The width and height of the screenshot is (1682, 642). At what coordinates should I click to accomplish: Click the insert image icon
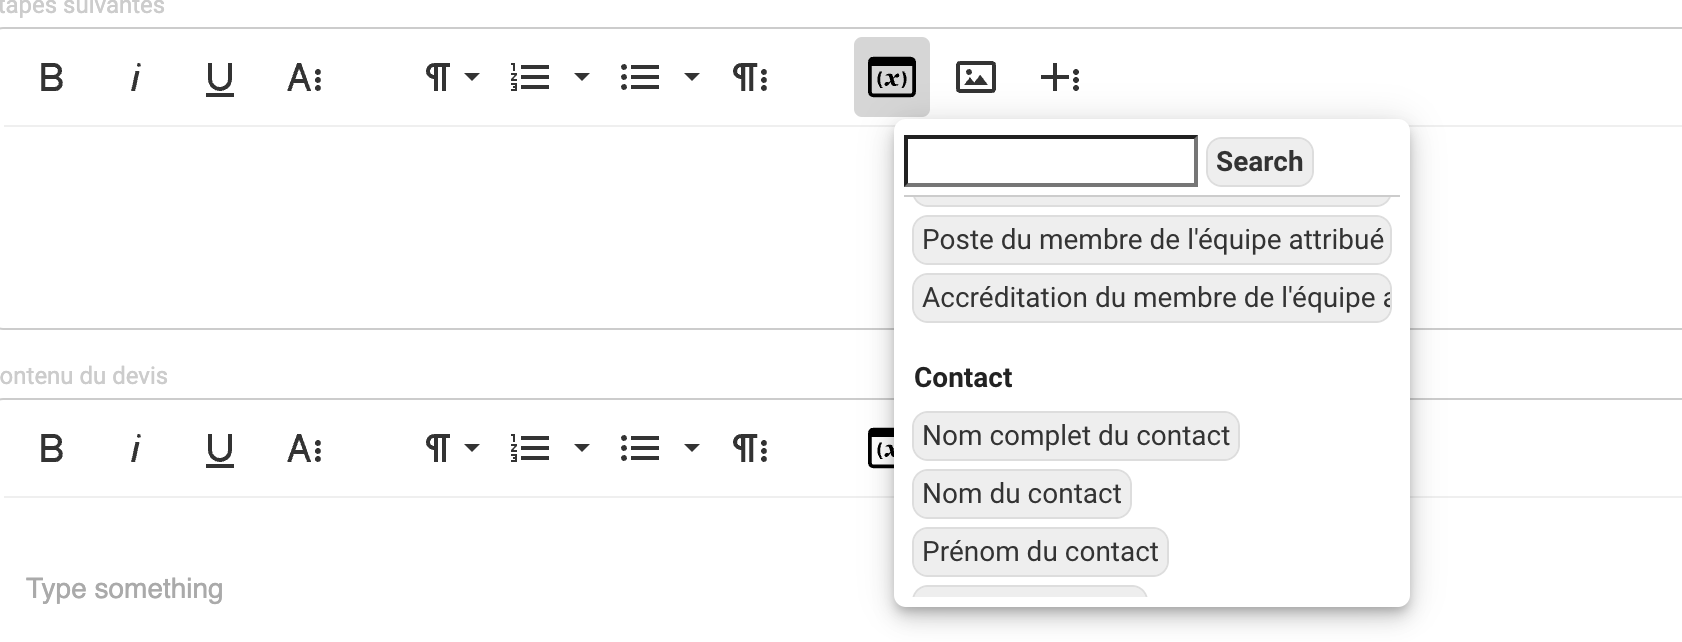click(x=975, y=77)
